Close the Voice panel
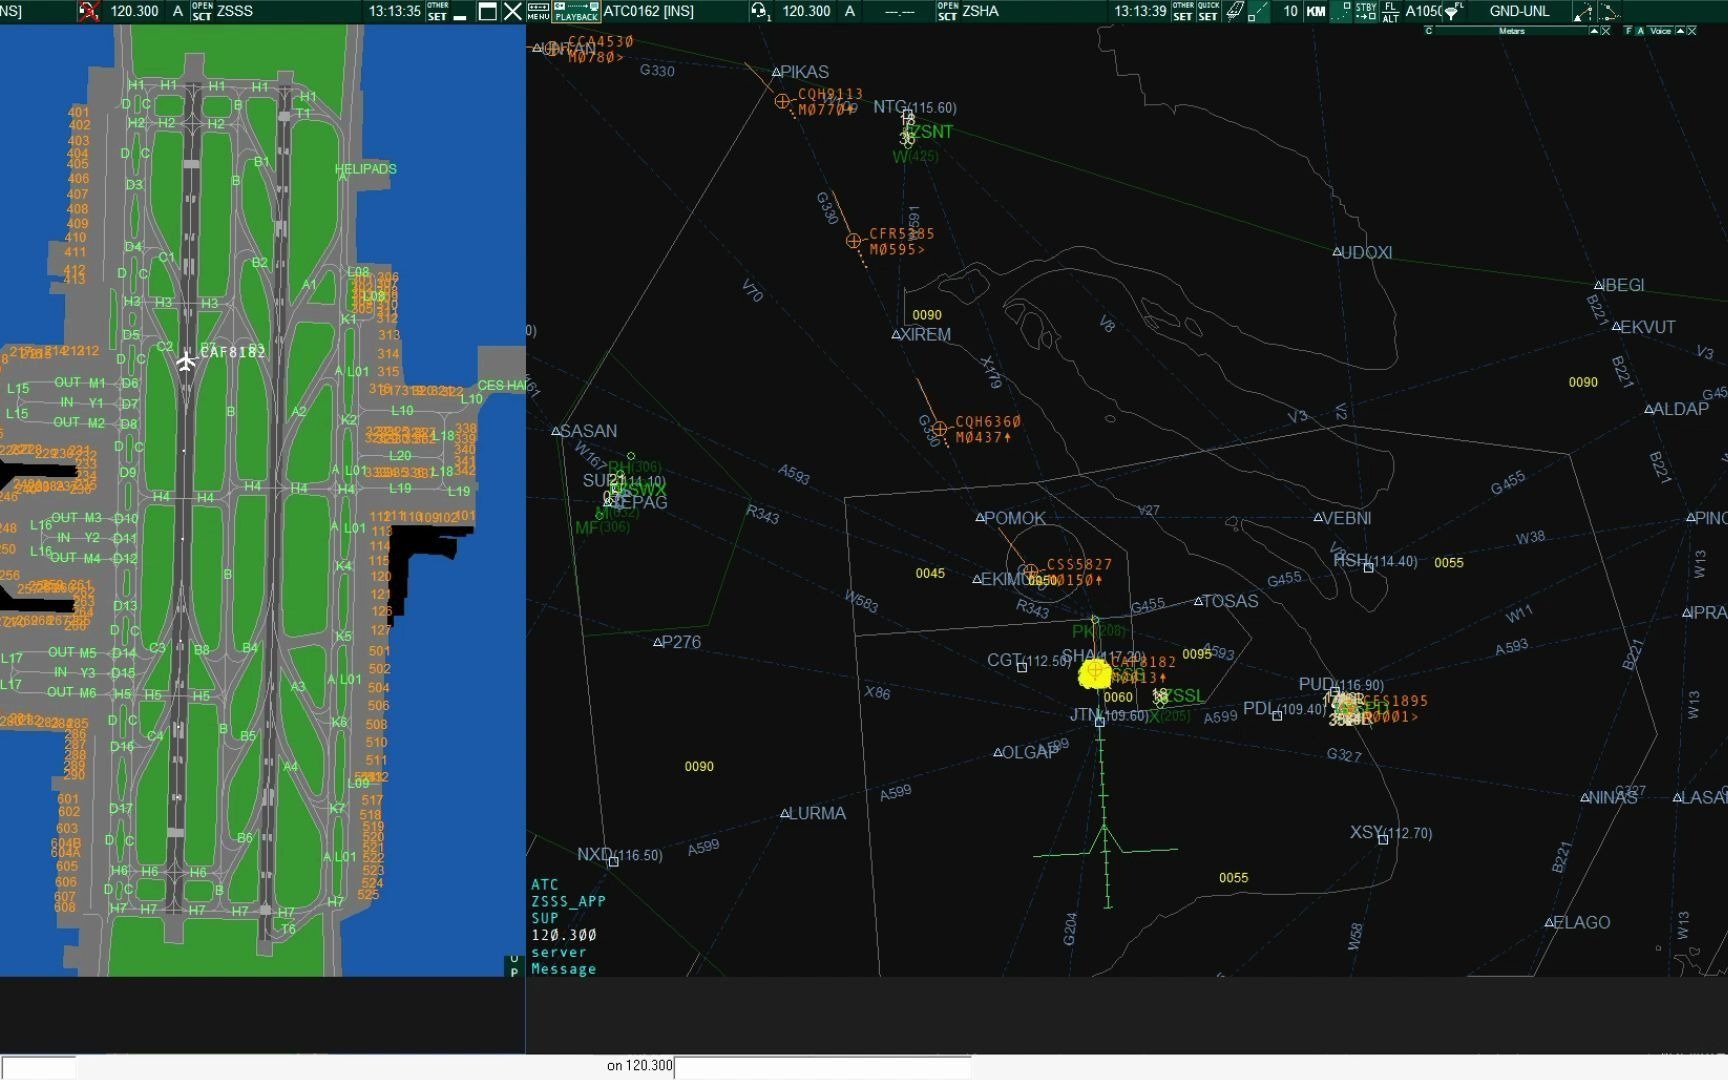 click(1692, 31)
